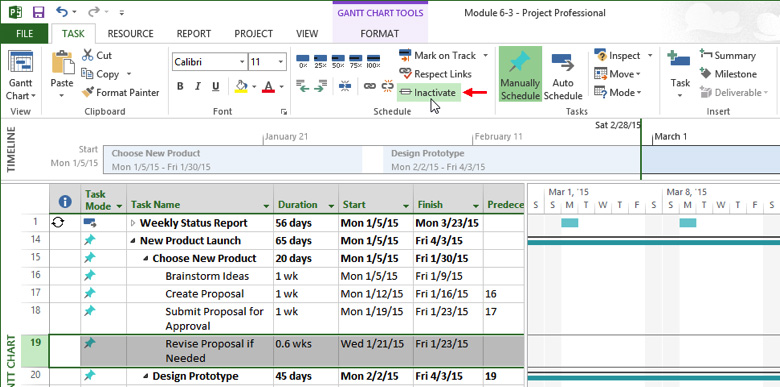The width and height of the screenshot is (780, 387).
Task: Toggle Bold formatting
Action: [180, 87]
